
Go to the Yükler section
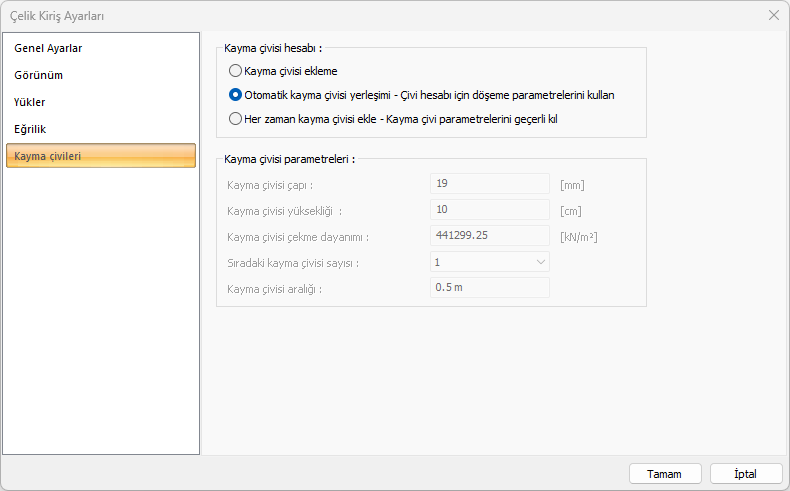click(30, 102)
